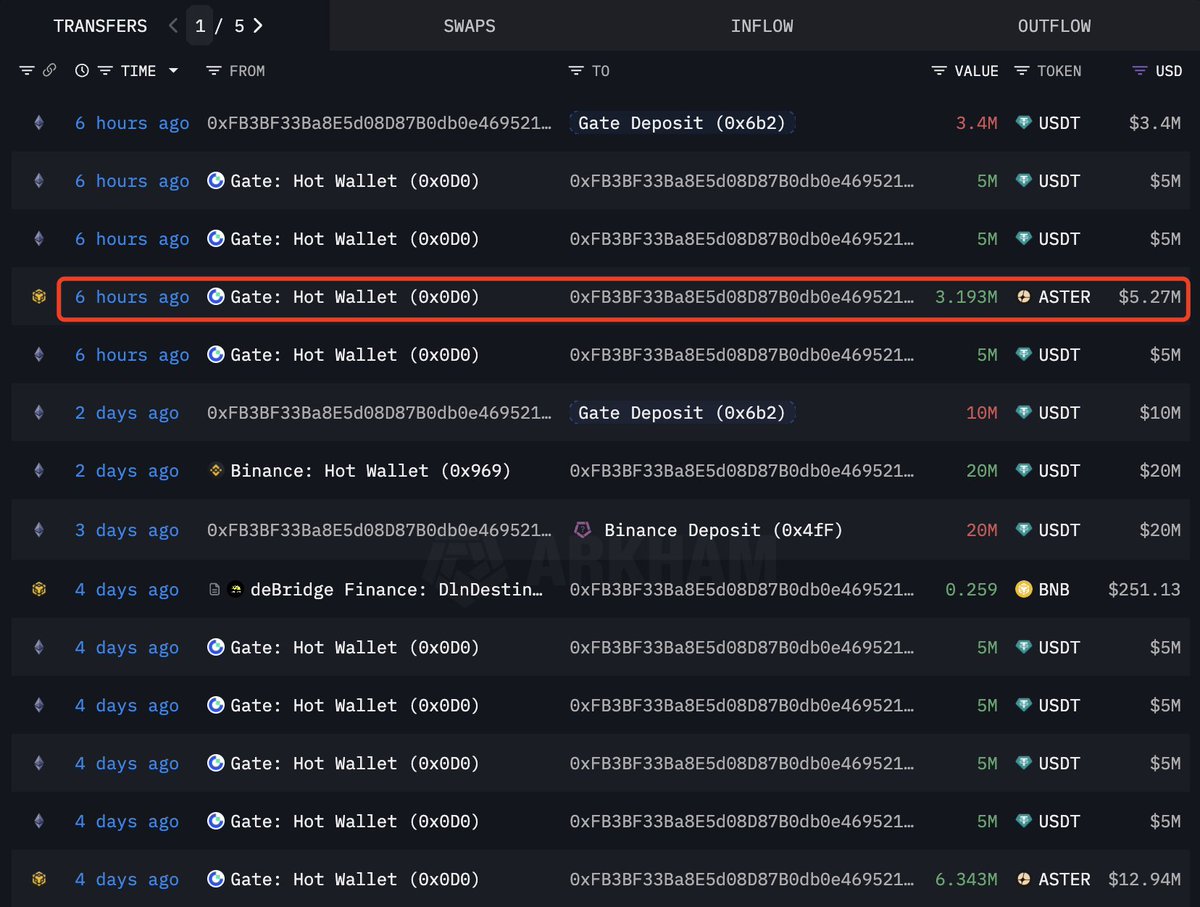Click the $10M USD amount
The image size is (1200, 907).
click(1160, 413)
